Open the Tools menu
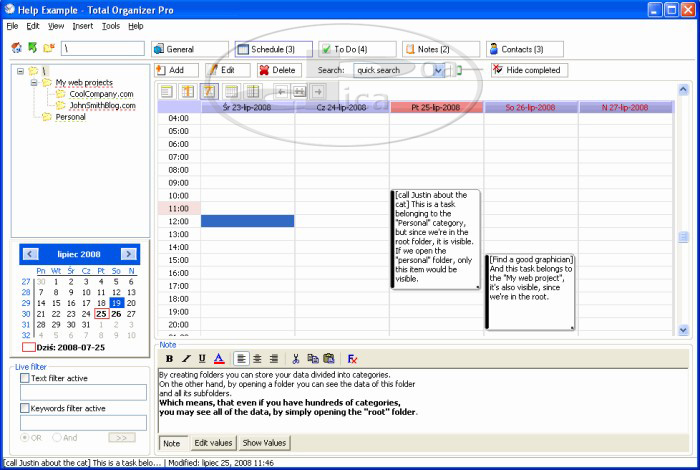The image size is (700, 470). click(x=110, y=25)
